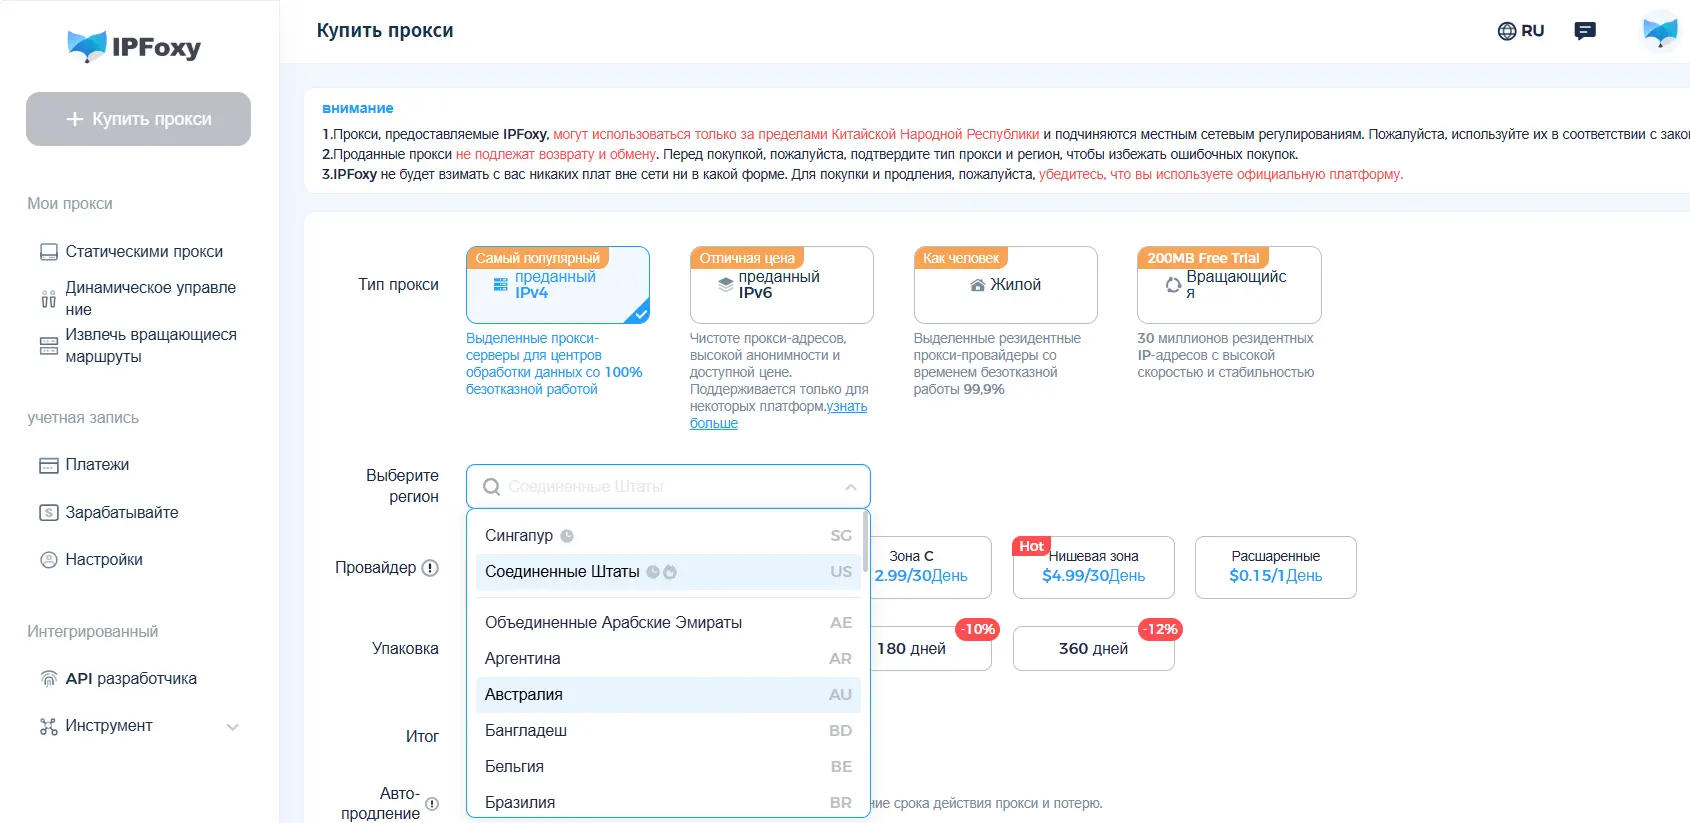This screenshot has width=1690, height=823.
Task: Click the Инструмент sidebar icon
Action: 48,726
